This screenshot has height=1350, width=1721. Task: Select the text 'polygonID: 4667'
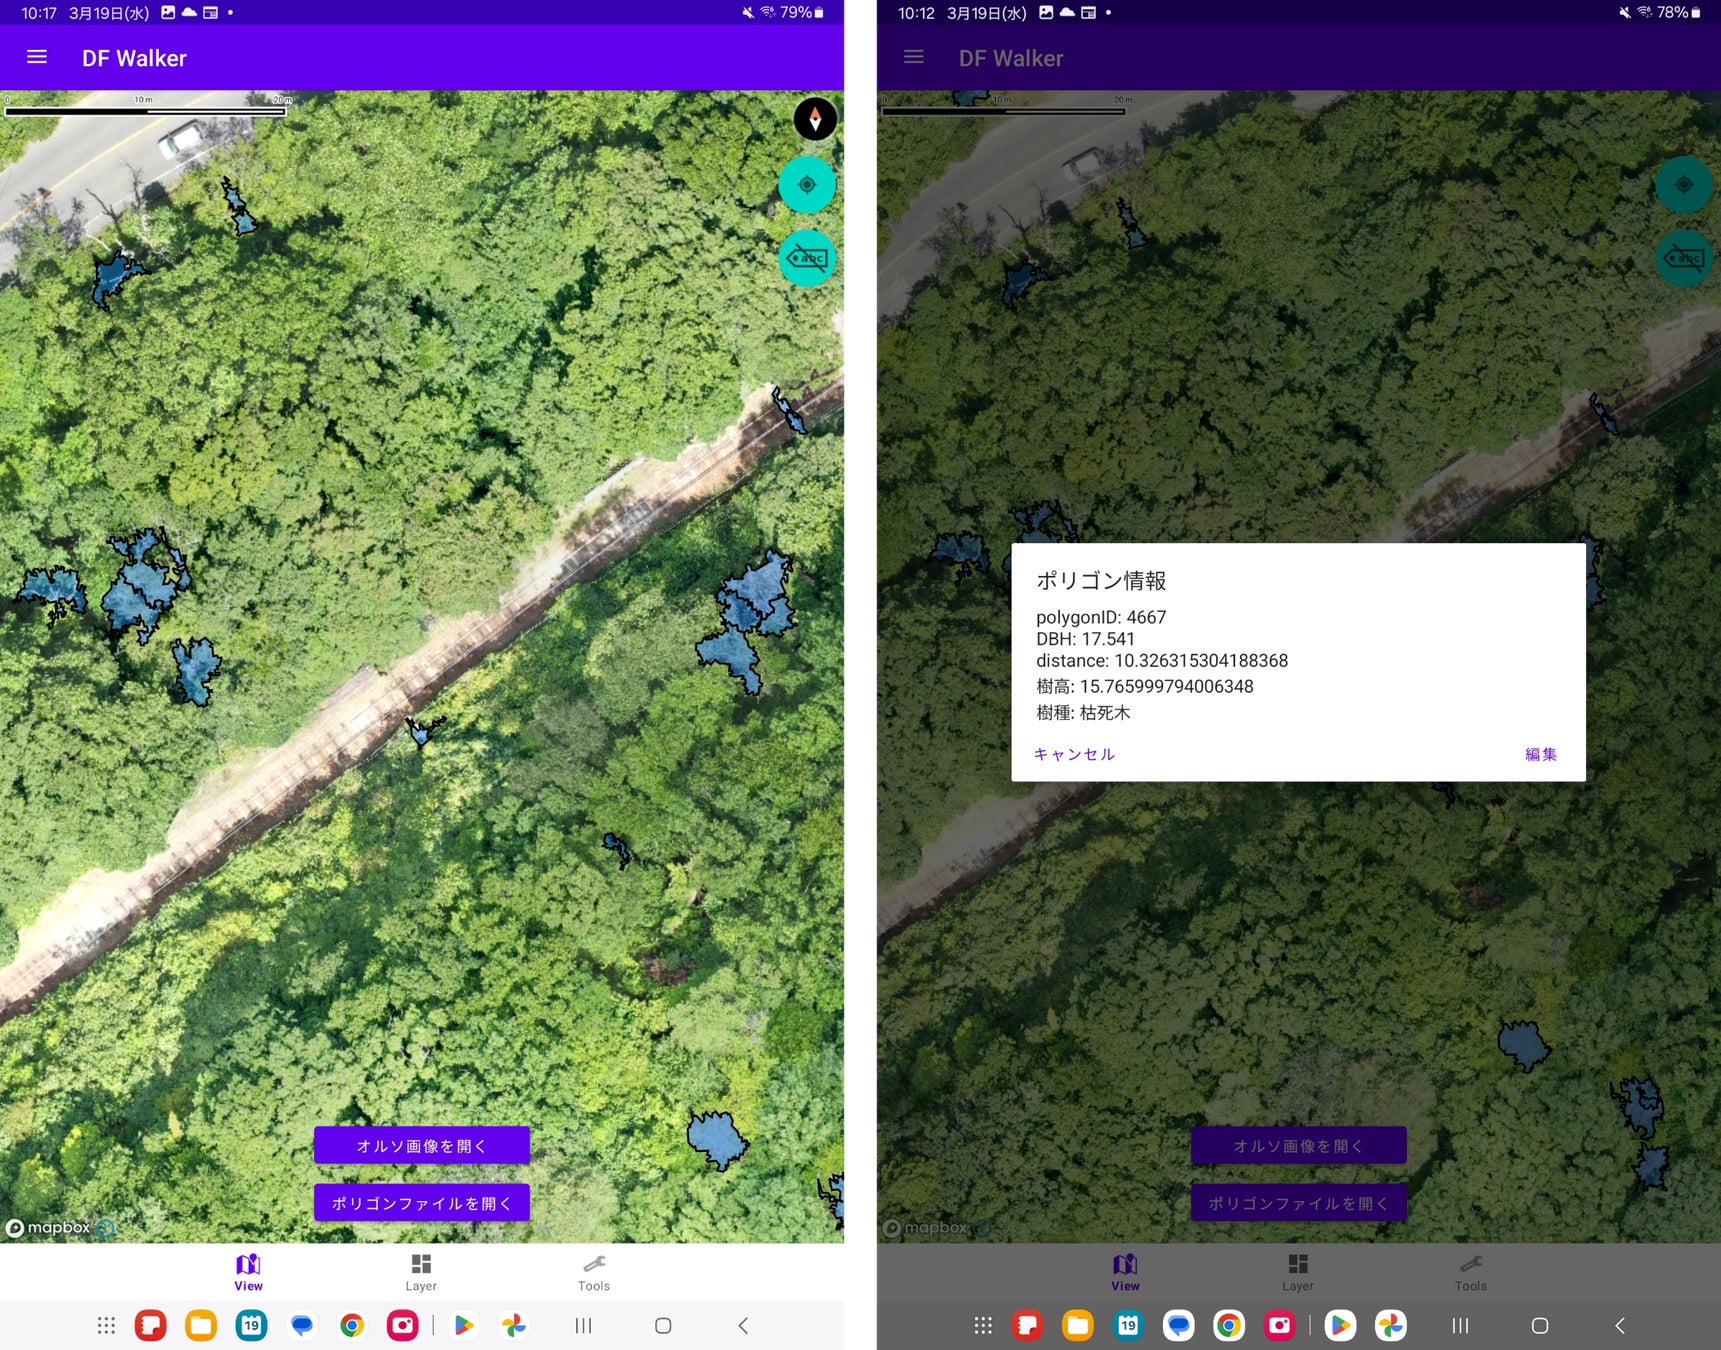[x=1101, y=617]
